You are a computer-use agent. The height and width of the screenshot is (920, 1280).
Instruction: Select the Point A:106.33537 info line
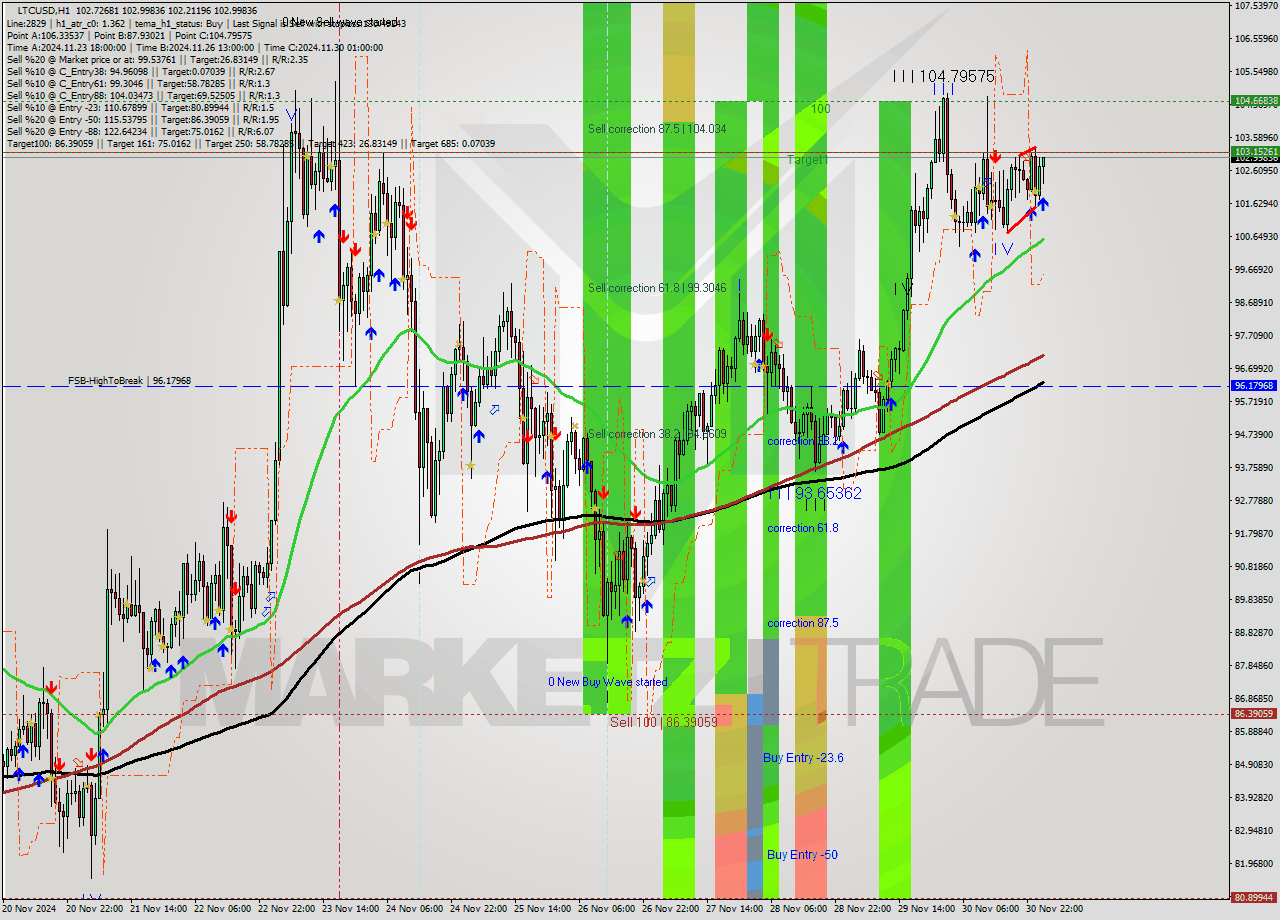(129, 35)
